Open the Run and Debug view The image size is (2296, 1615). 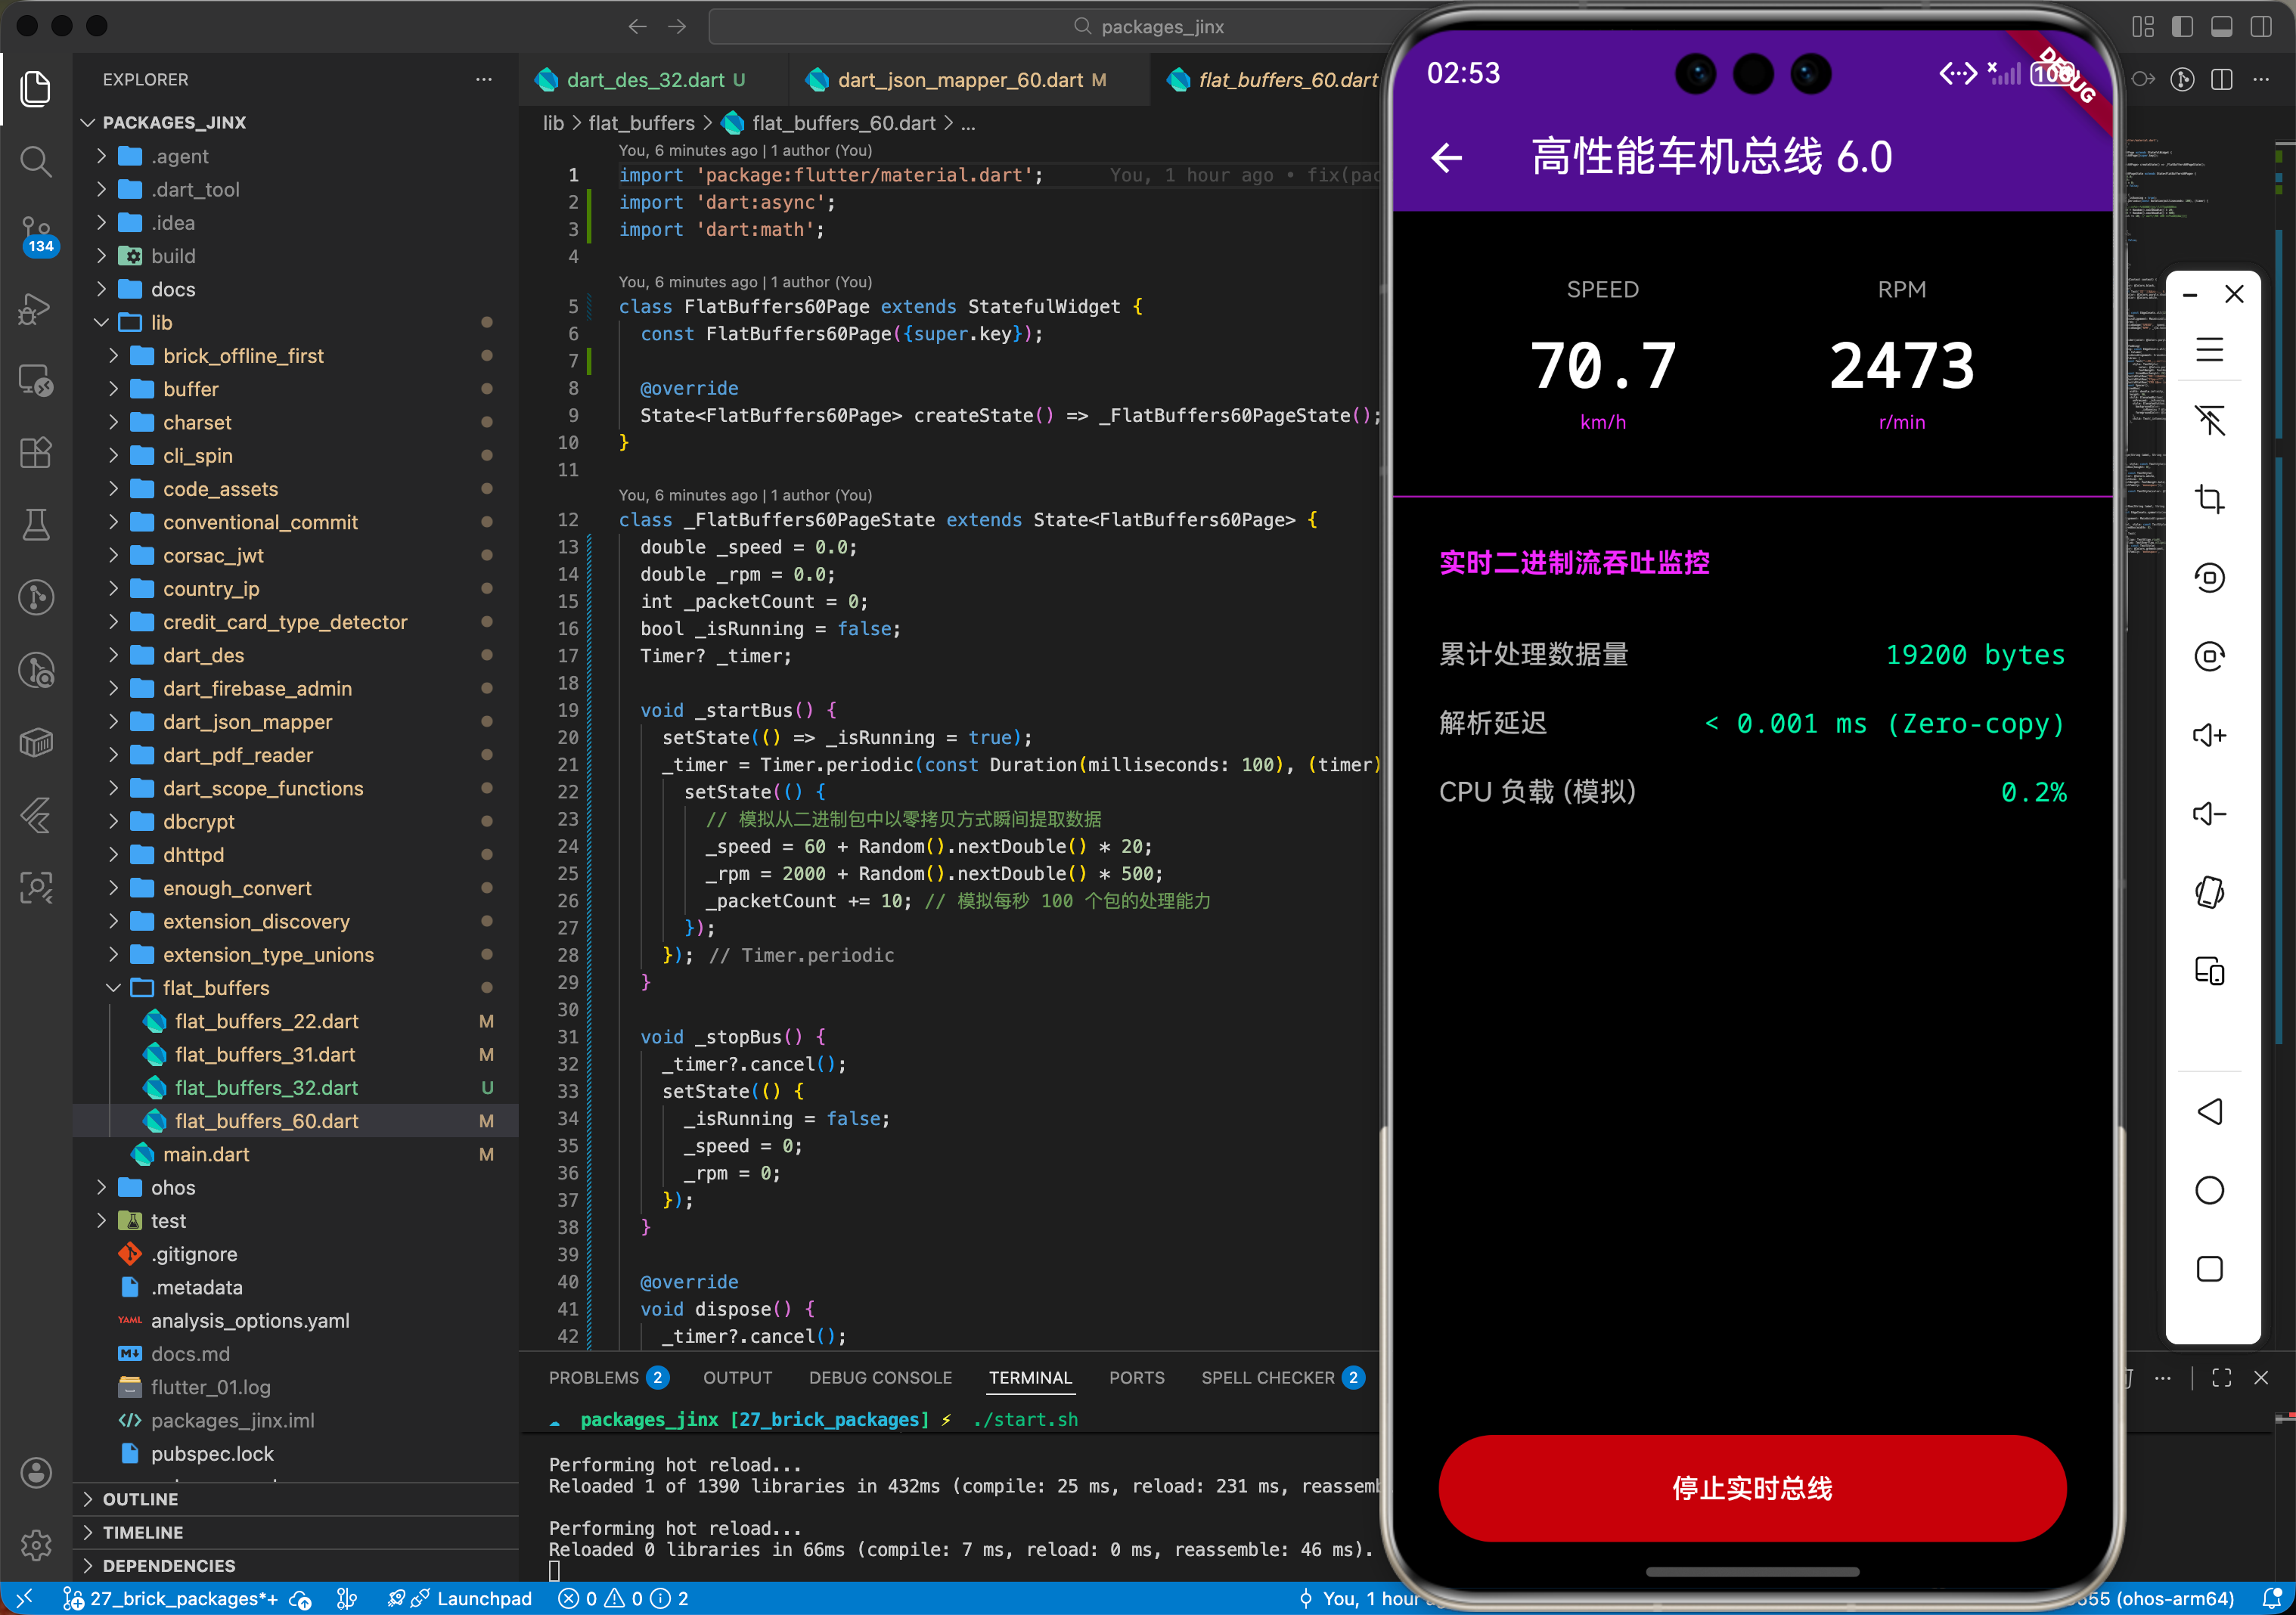point(36,309)
